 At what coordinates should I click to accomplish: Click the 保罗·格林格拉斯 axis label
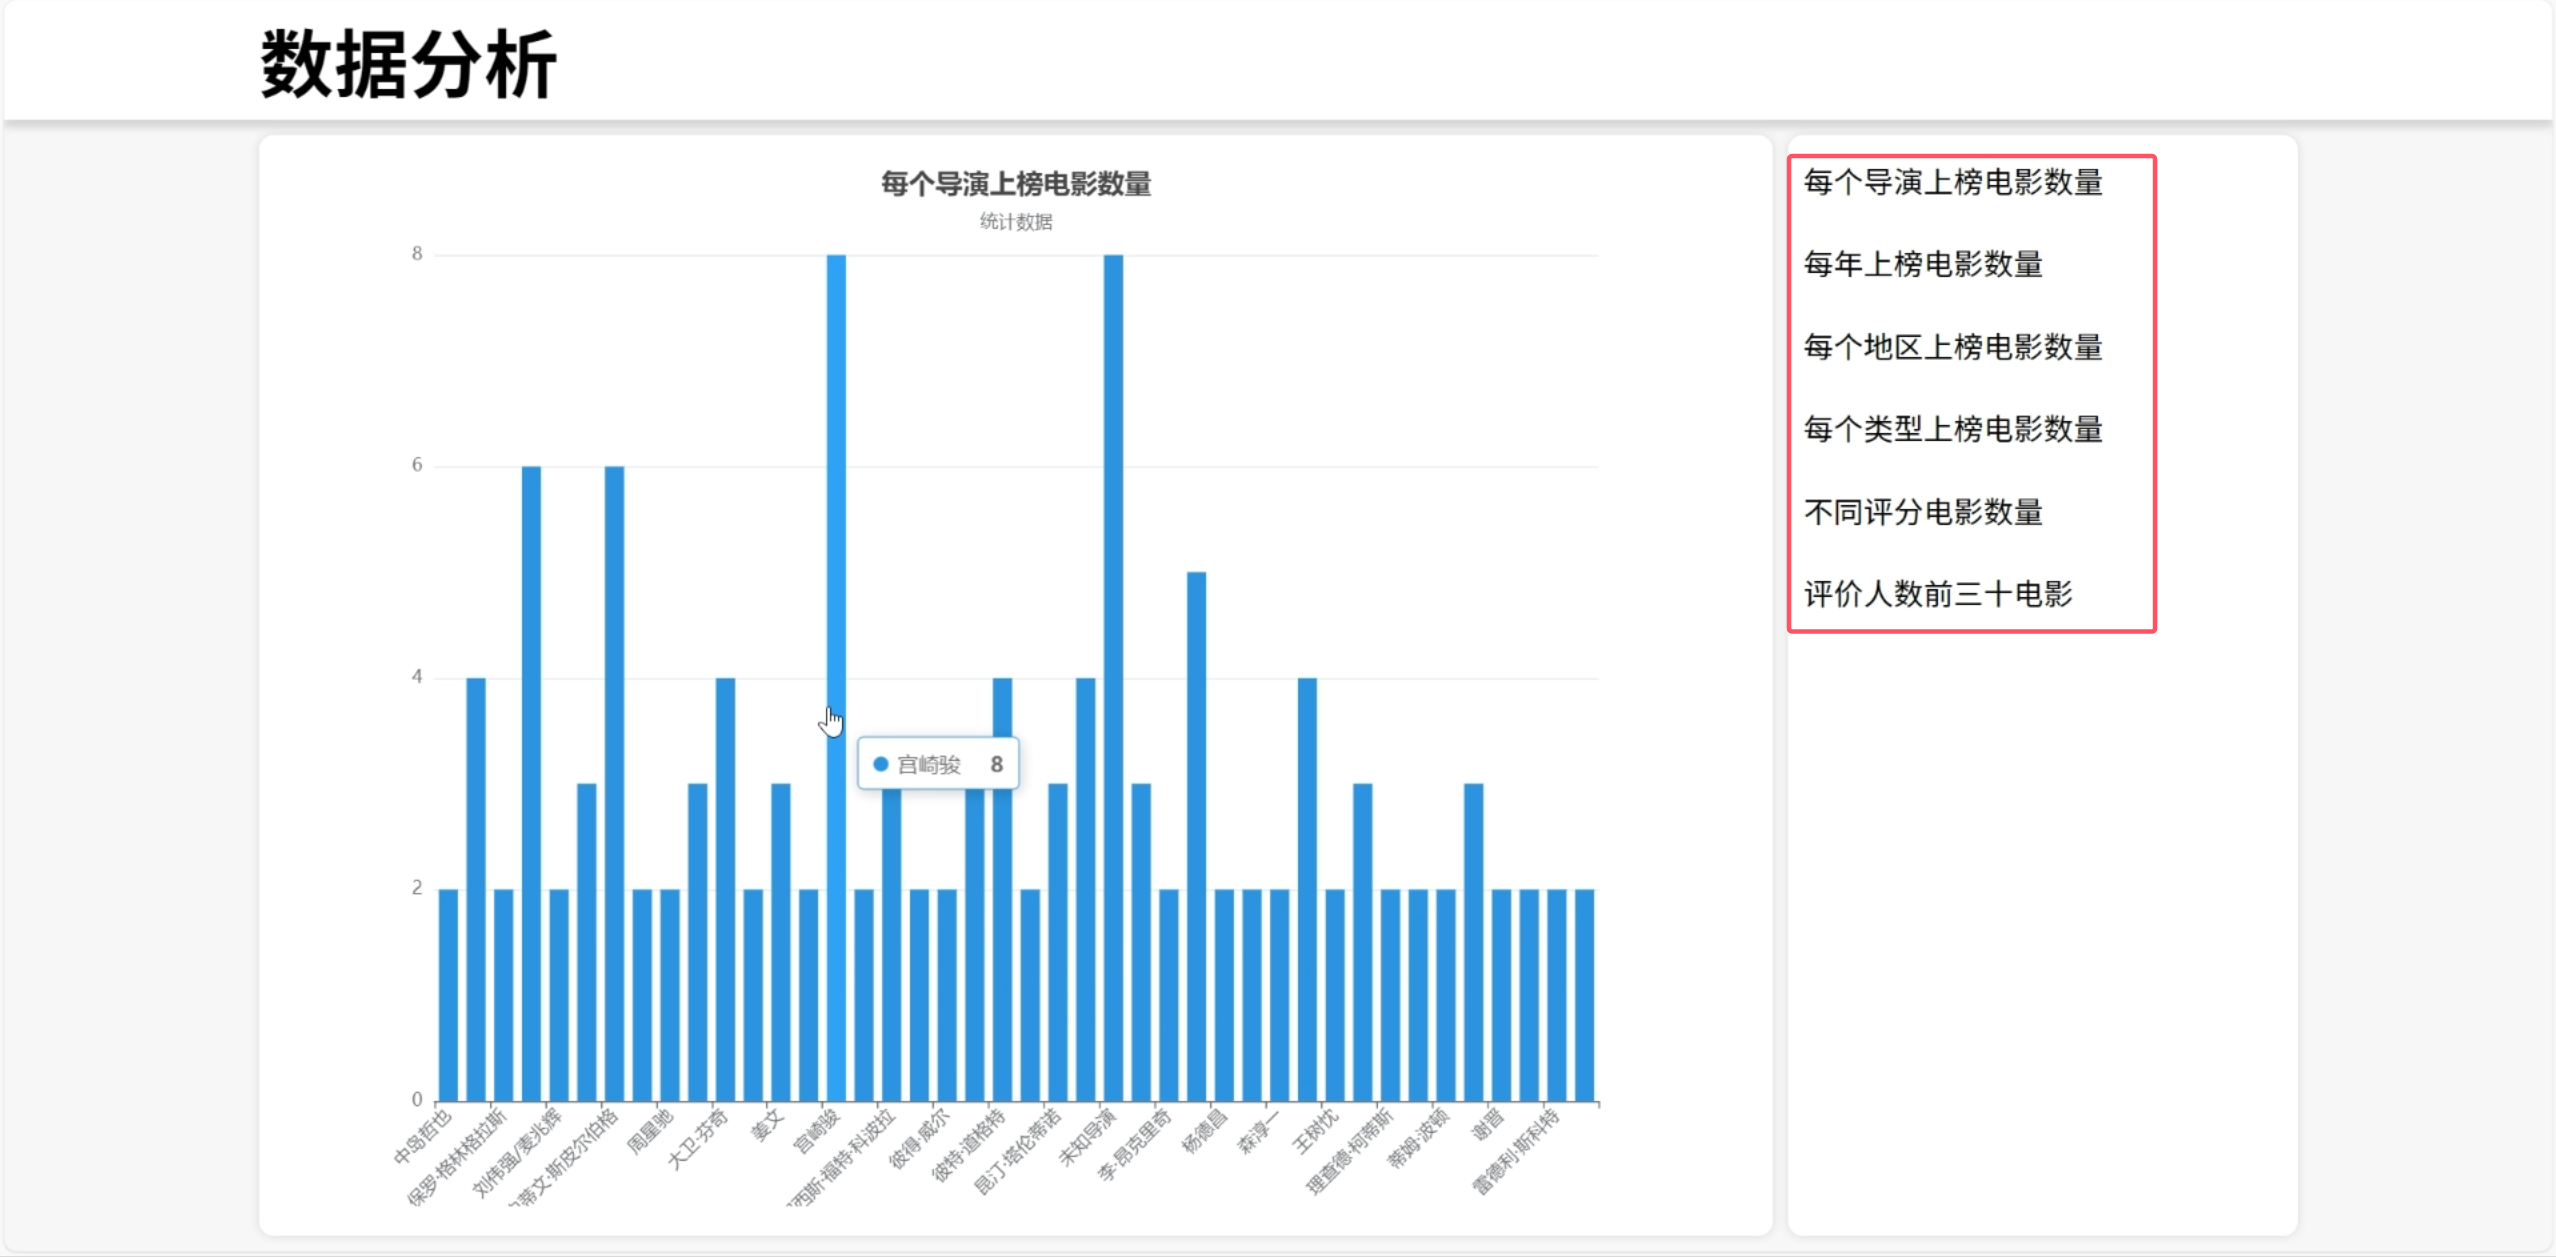(x=457, y=1157)
